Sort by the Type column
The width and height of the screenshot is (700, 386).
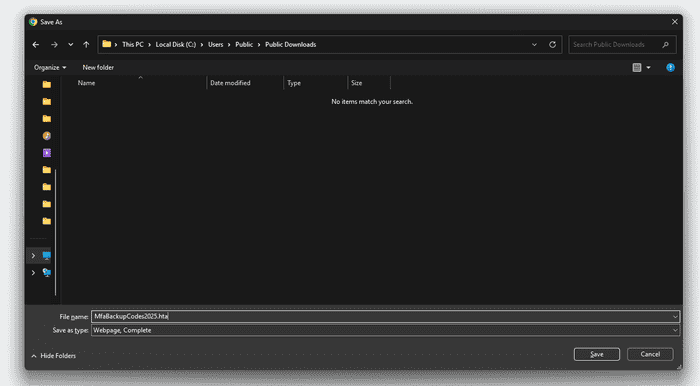(294, 83)
